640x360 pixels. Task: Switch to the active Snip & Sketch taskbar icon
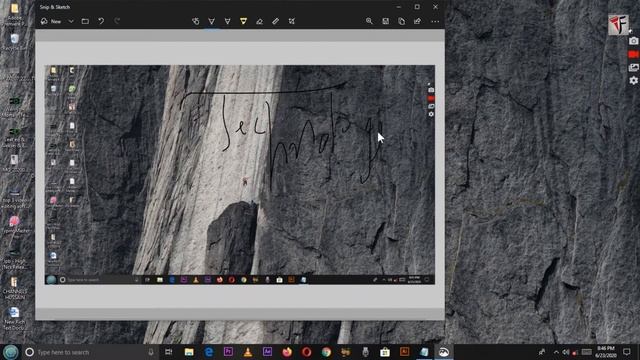click(x=444, y=352)
